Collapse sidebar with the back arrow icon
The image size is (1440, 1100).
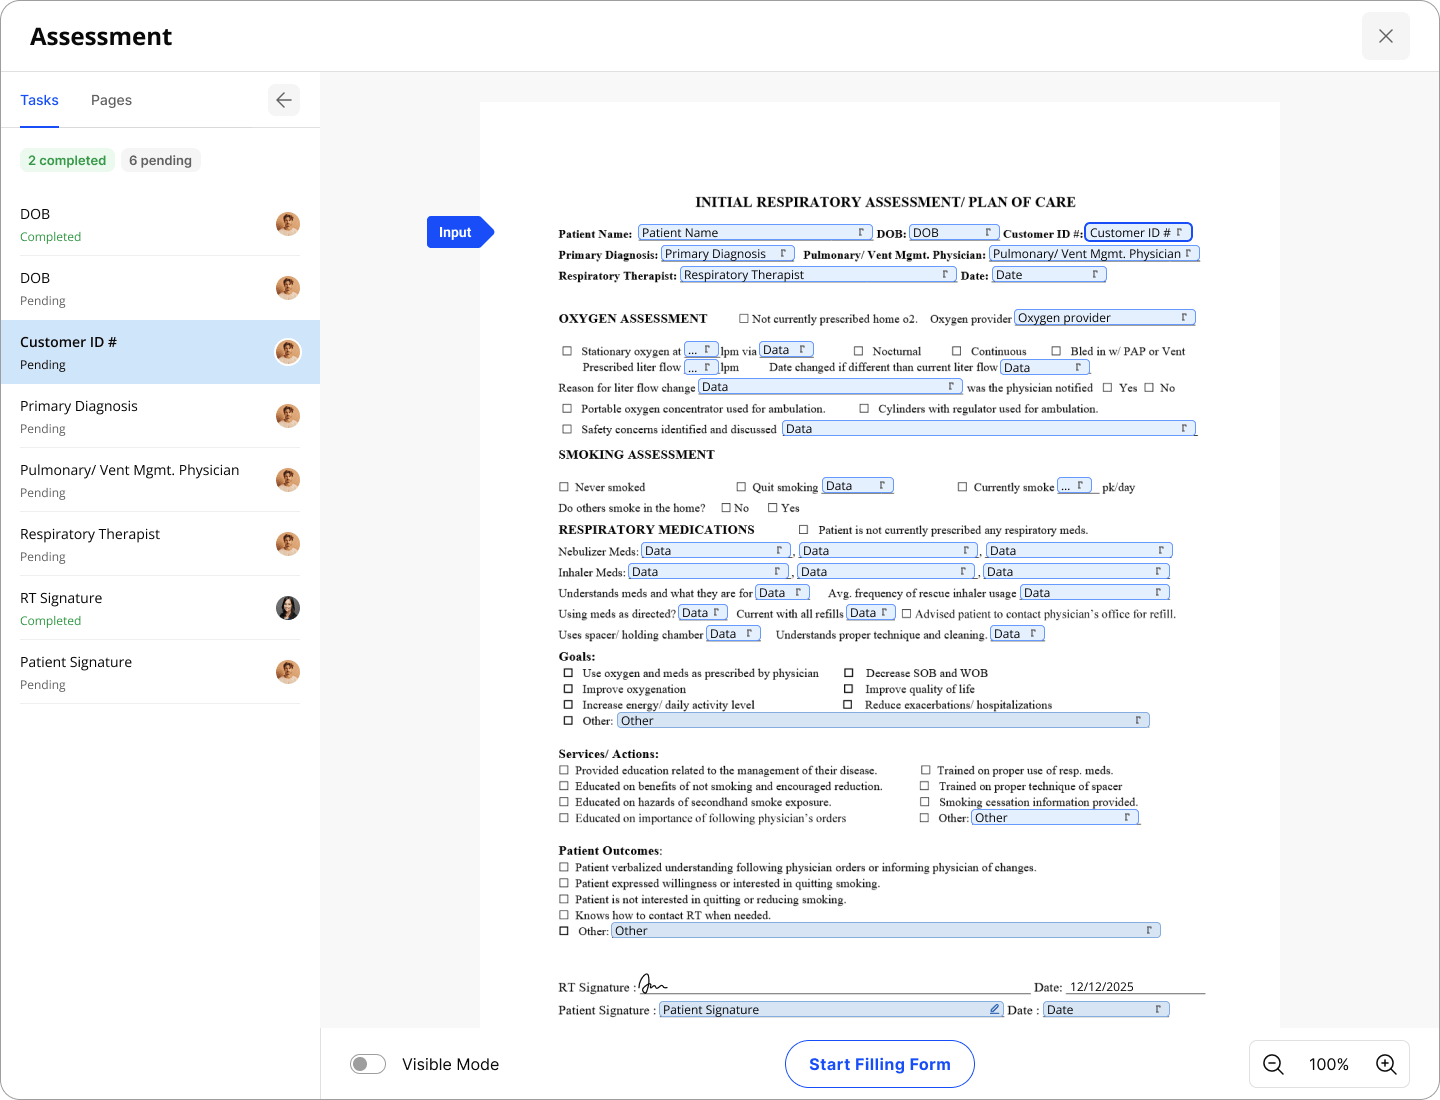coord(284,100)
